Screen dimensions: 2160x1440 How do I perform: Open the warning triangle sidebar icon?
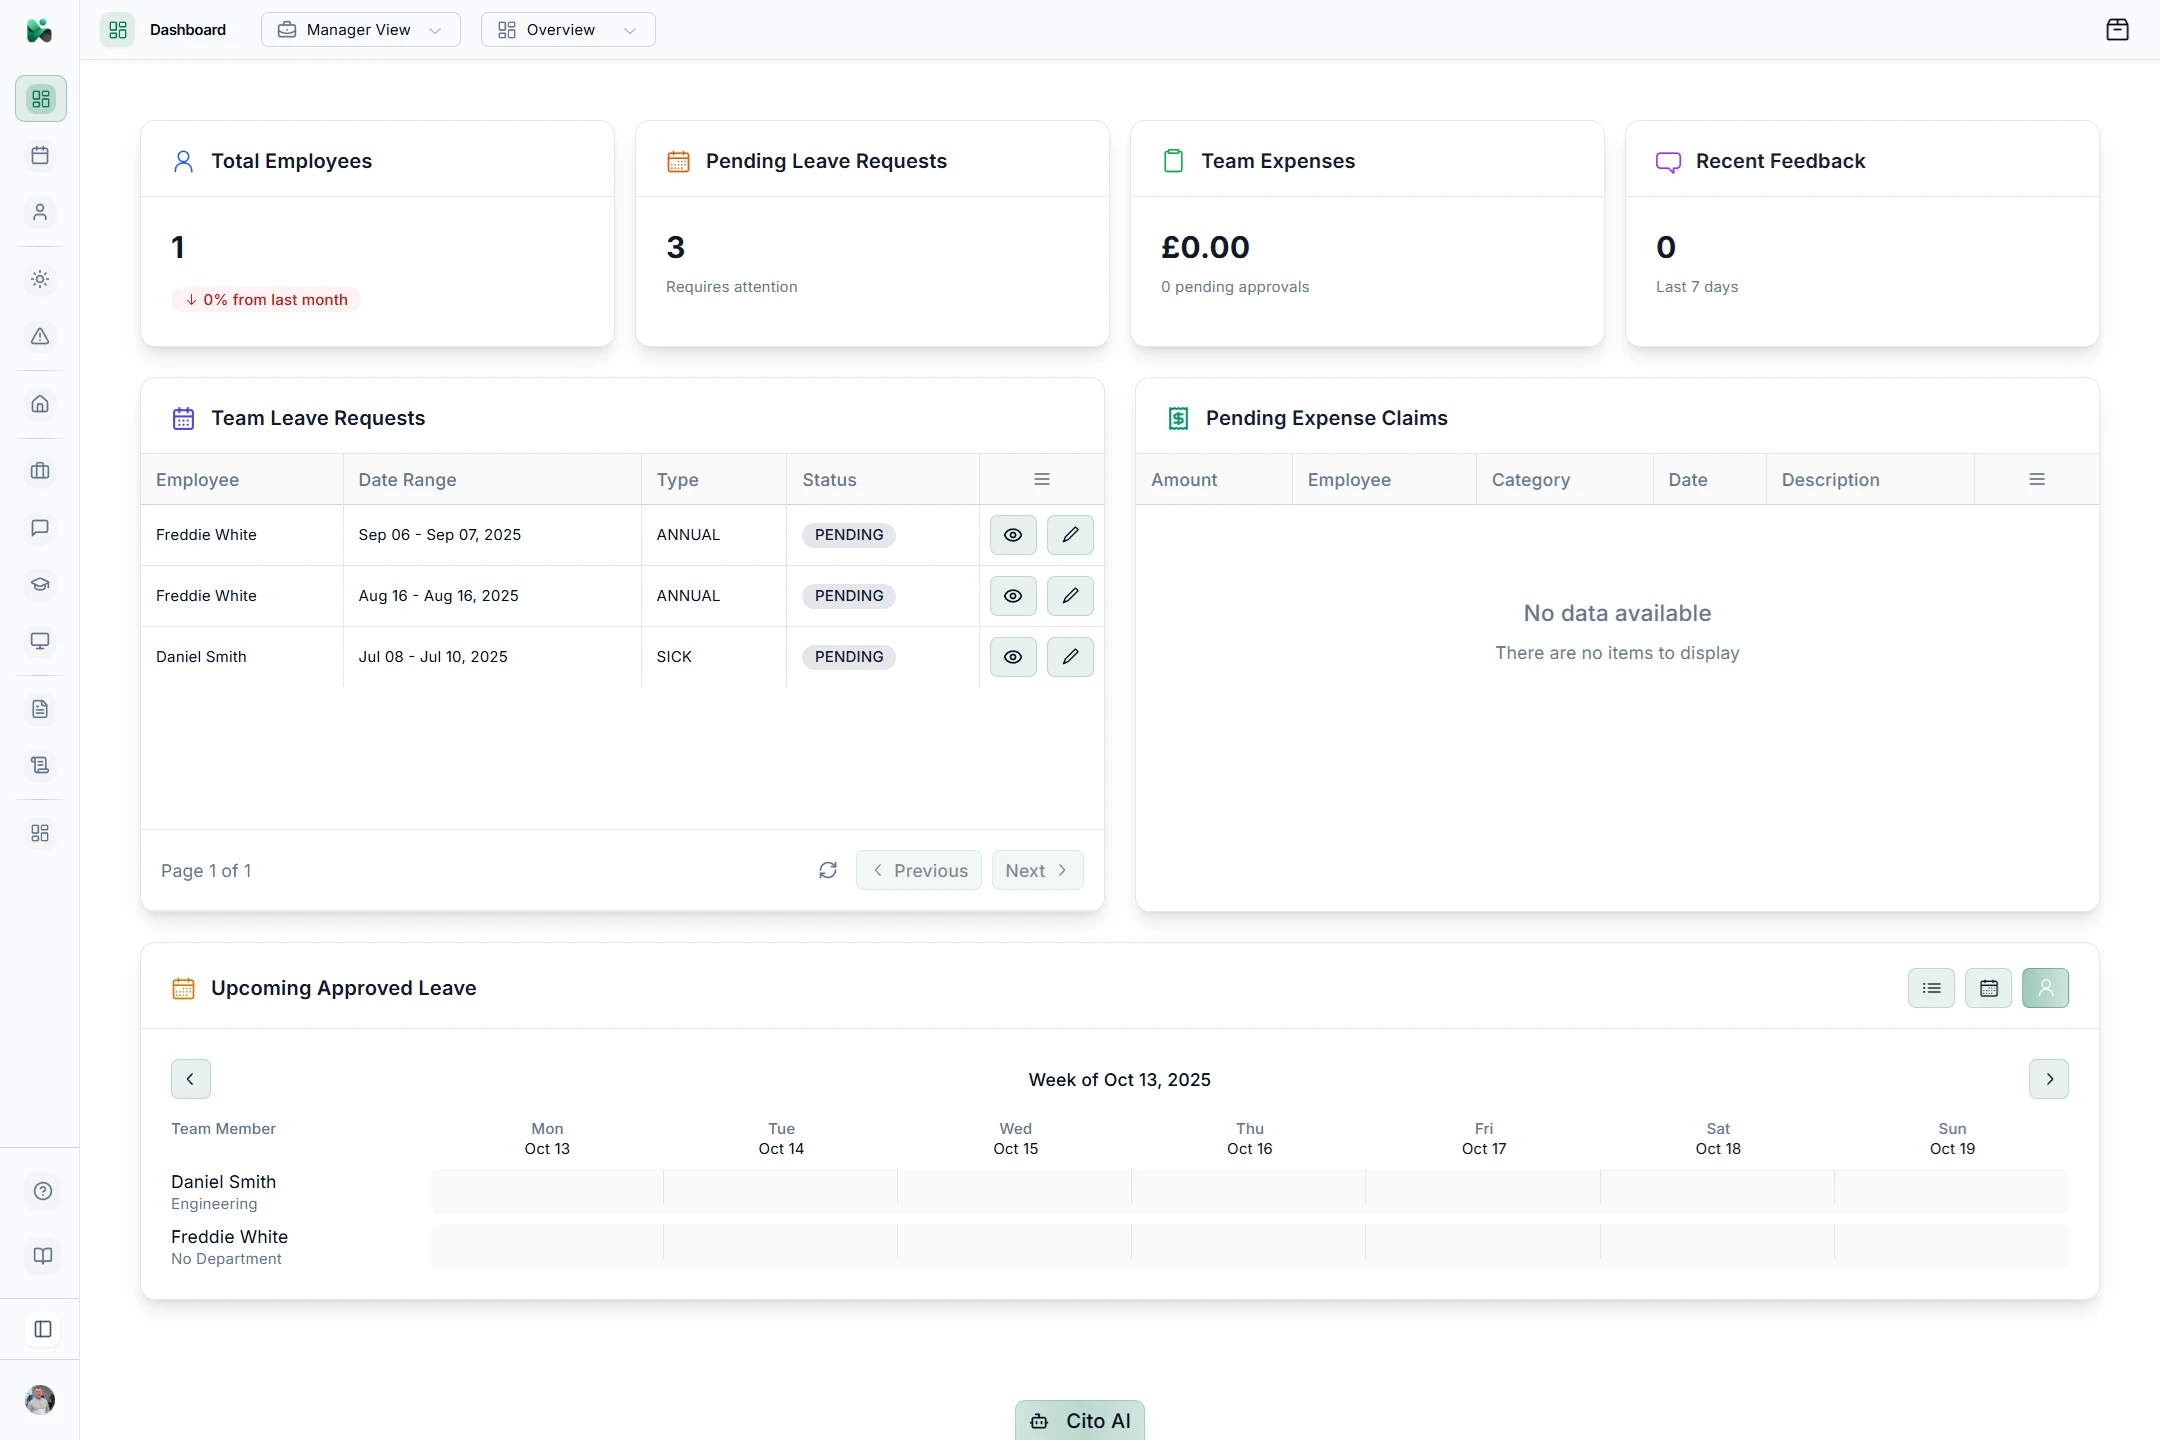click(x=40, y=337)
